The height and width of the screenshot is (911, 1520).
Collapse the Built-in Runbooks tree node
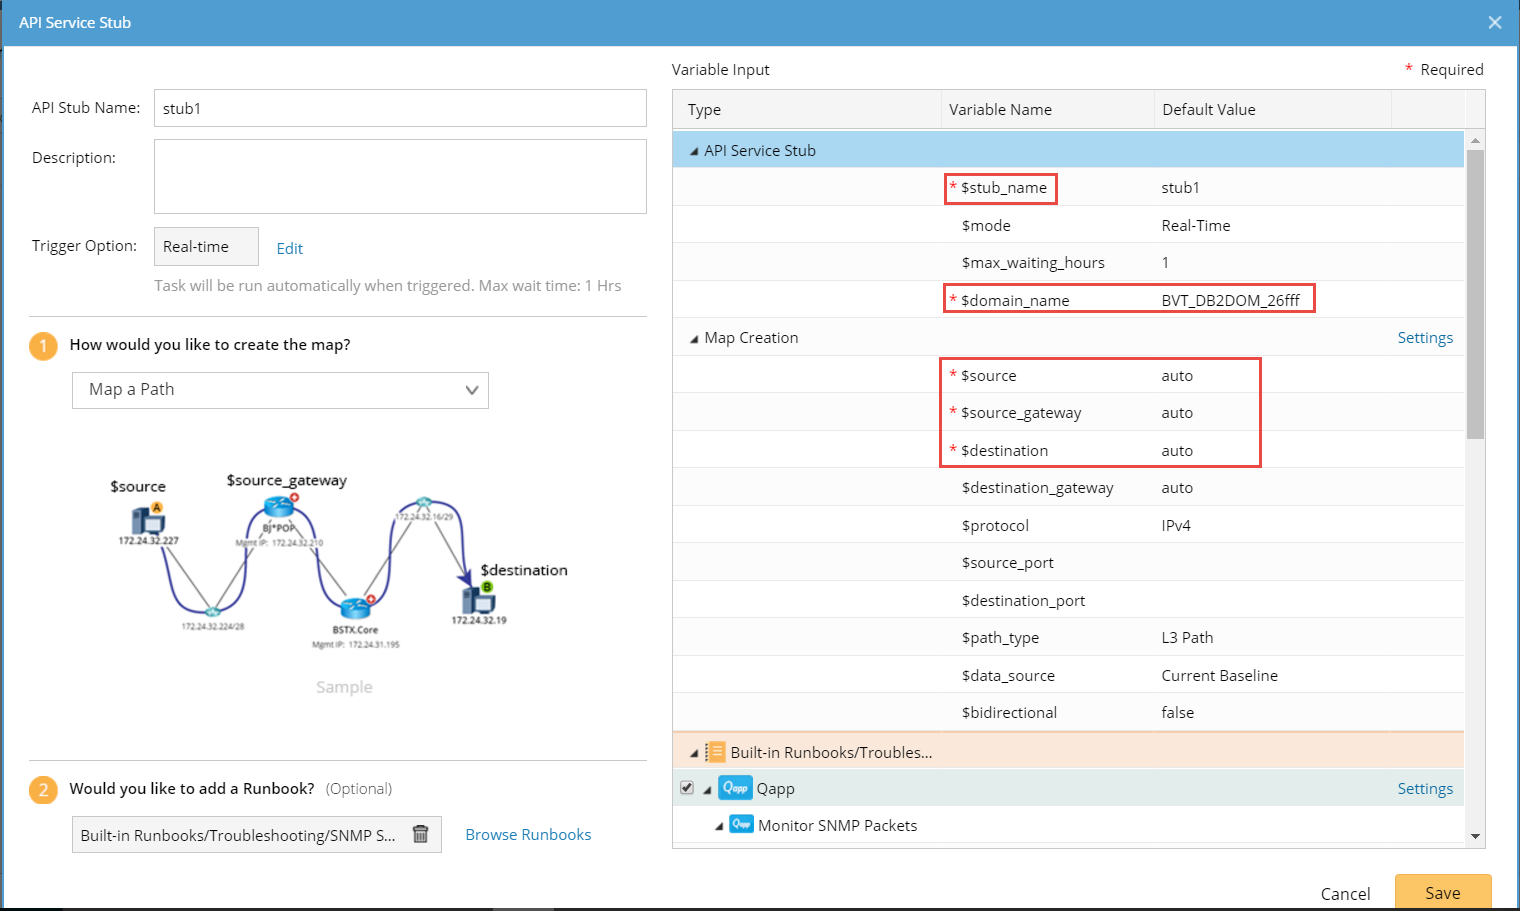[694, 753]
